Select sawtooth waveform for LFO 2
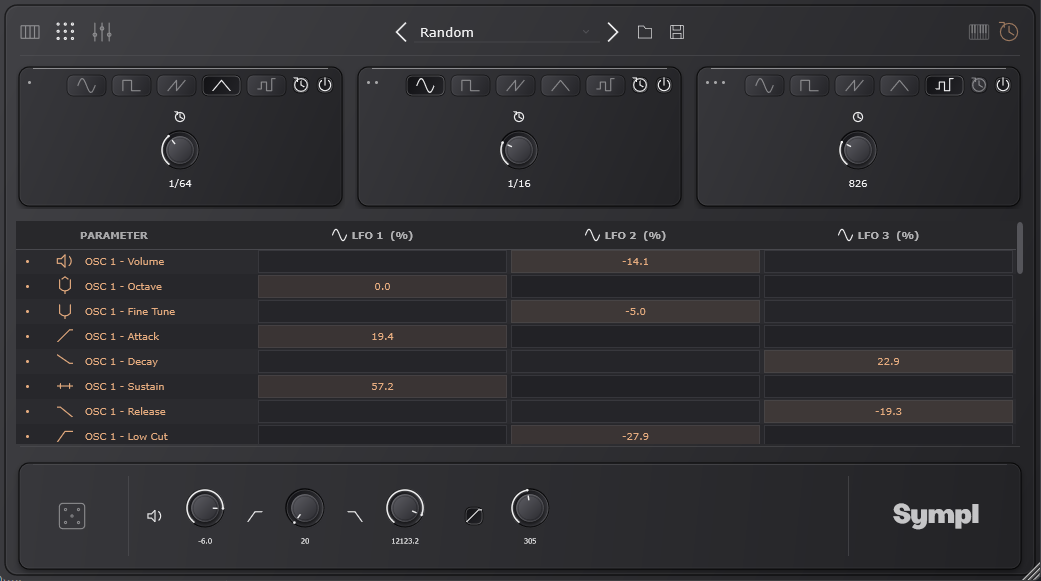The height and width of the screenshot is (581, 1041). (515, 85)
